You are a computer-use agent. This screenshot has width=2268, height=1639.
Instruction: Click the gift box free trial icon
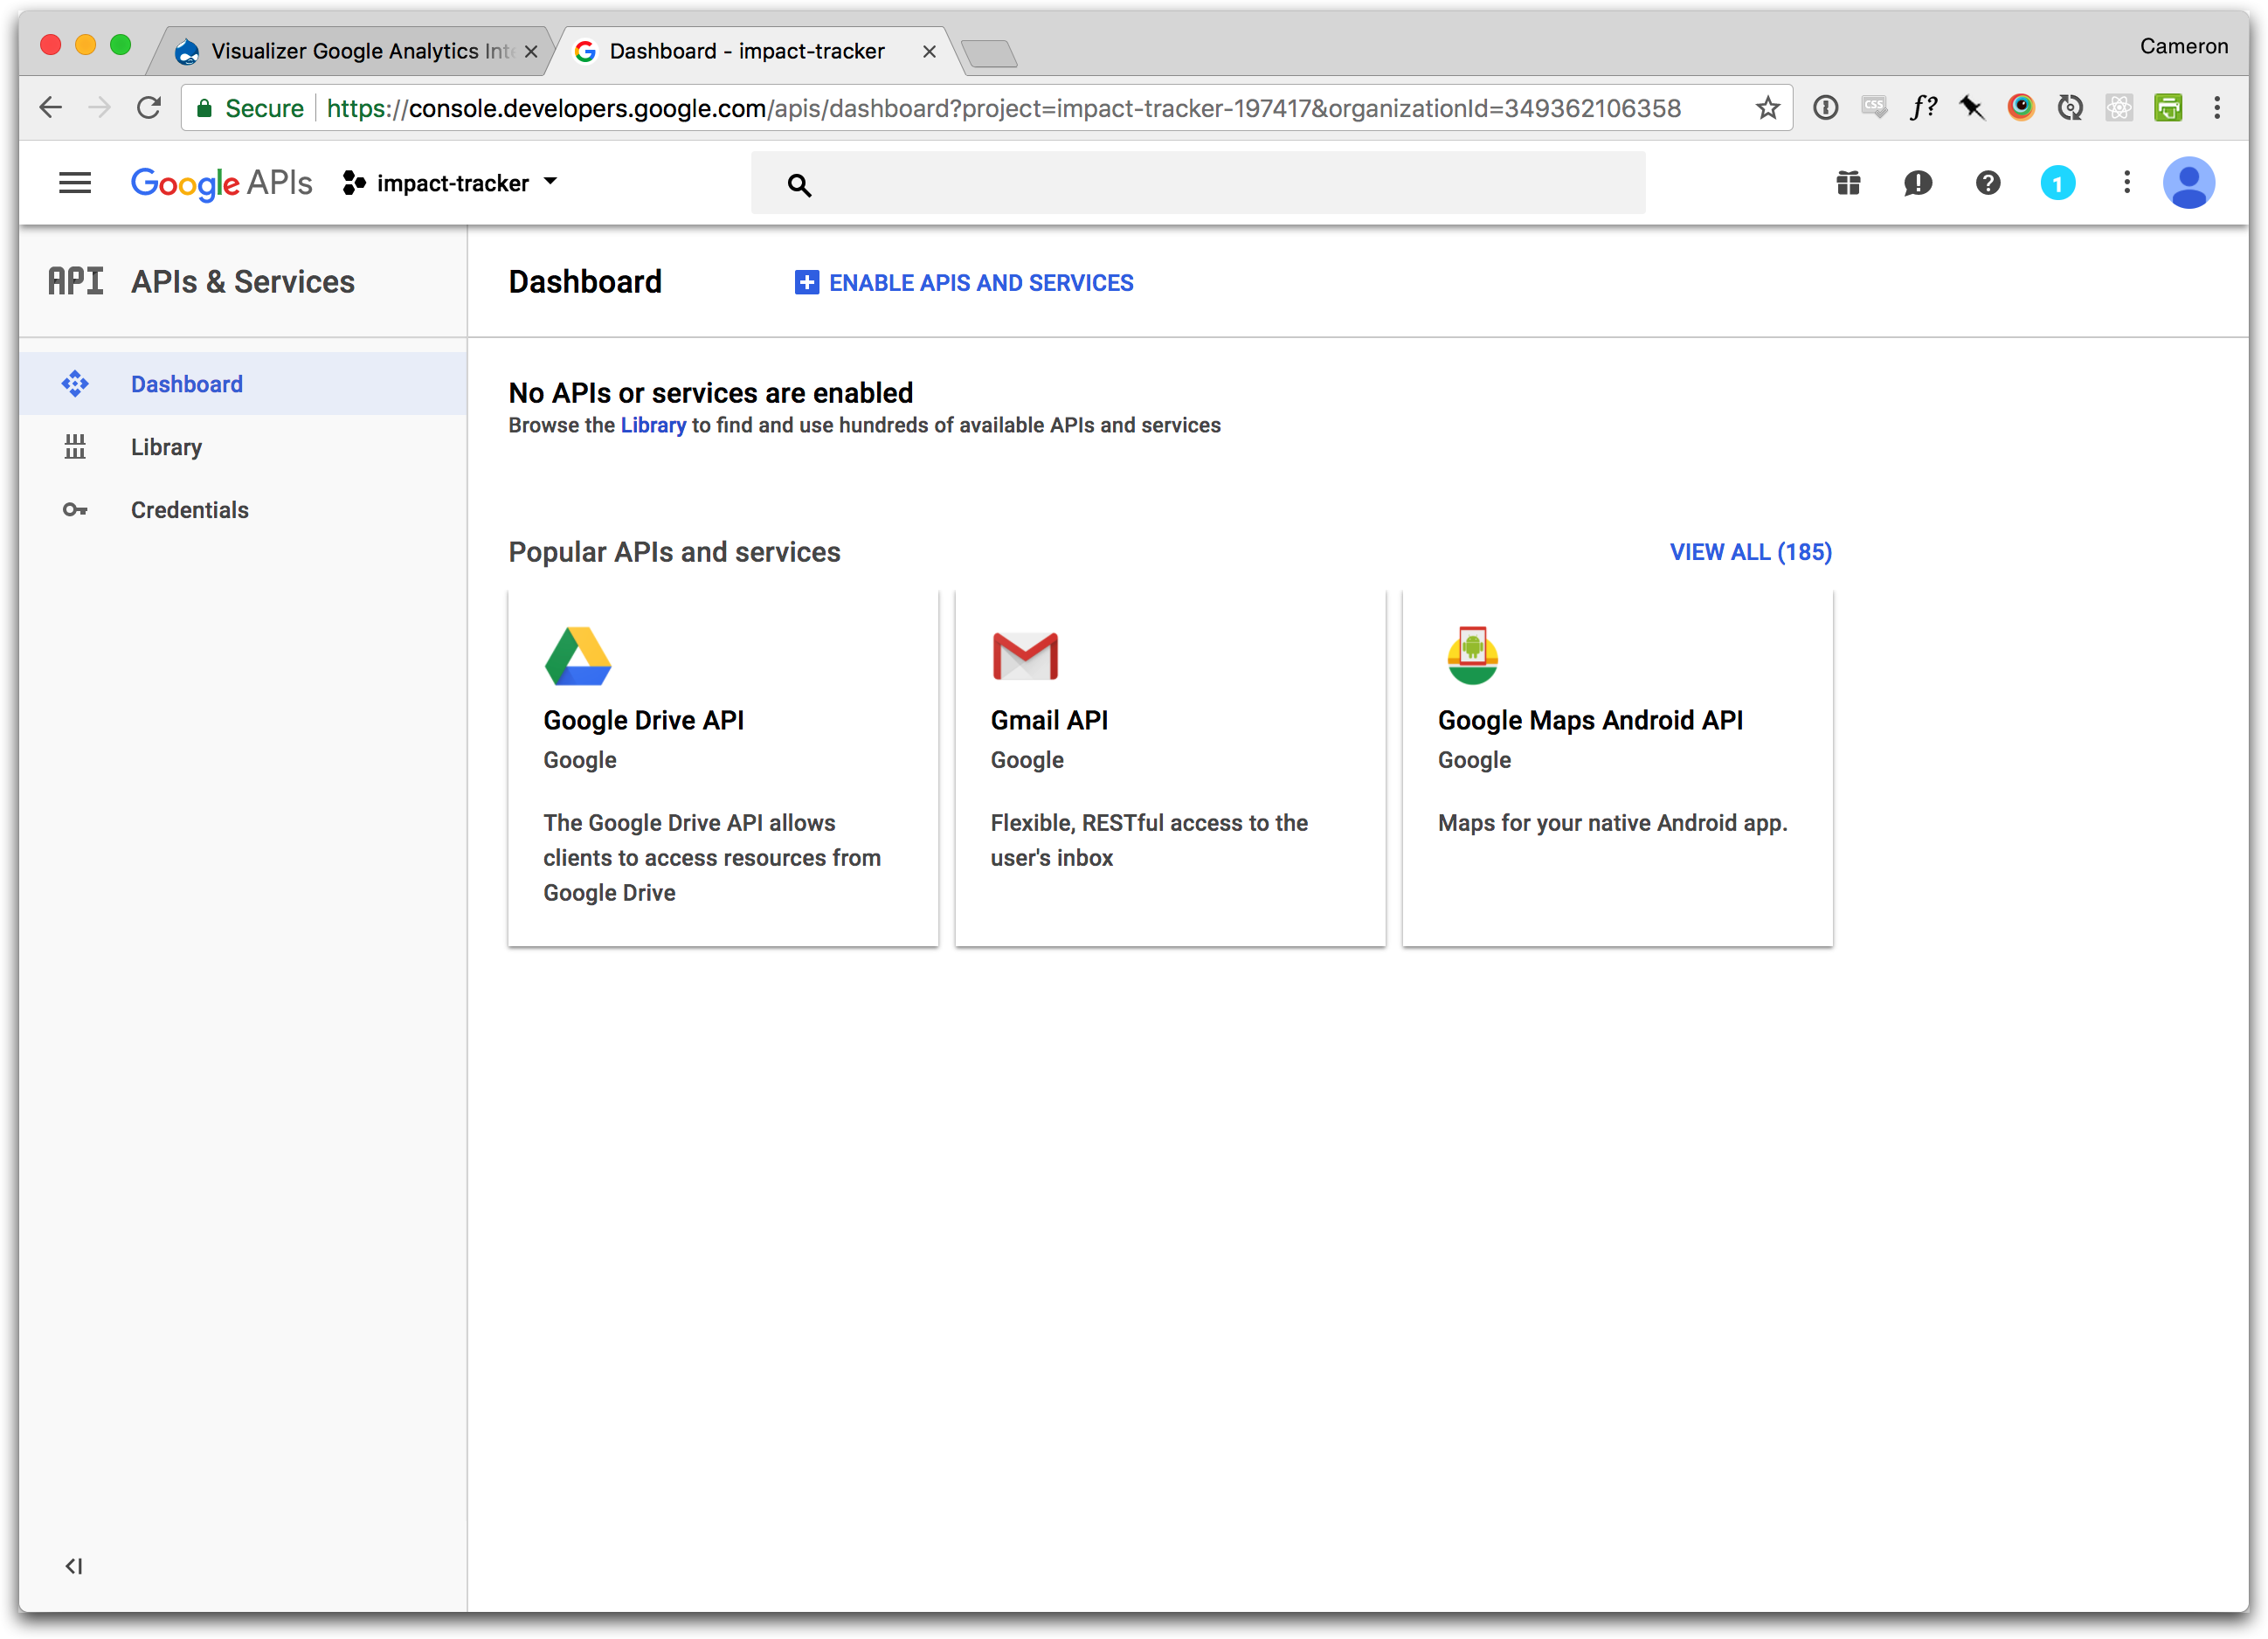point(1848,183)
